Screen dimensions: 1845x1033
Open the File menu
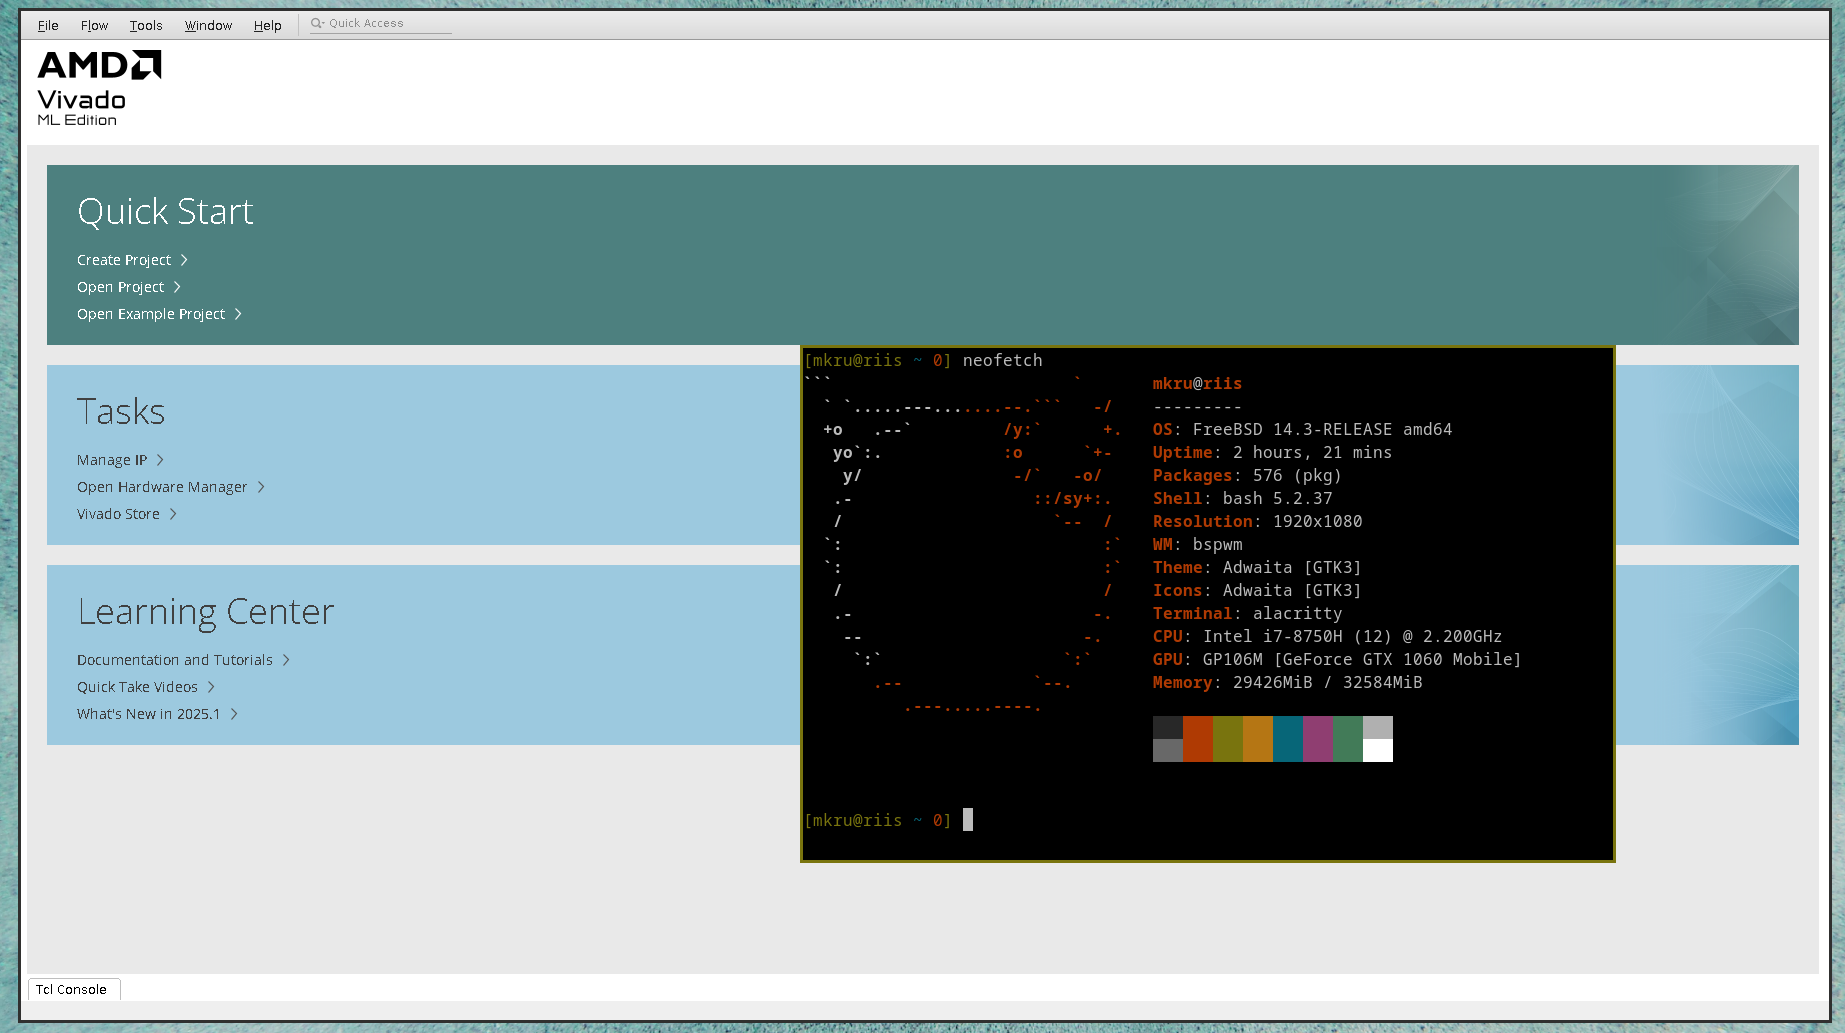tap(48, 25)
